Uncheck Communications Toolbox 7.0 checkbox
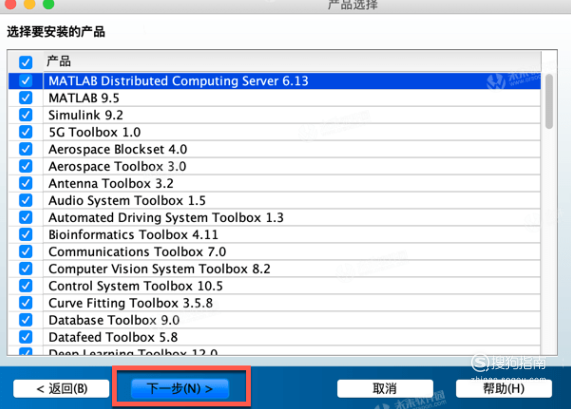Viewport: 571px width, 409px height. coord(25,252)
